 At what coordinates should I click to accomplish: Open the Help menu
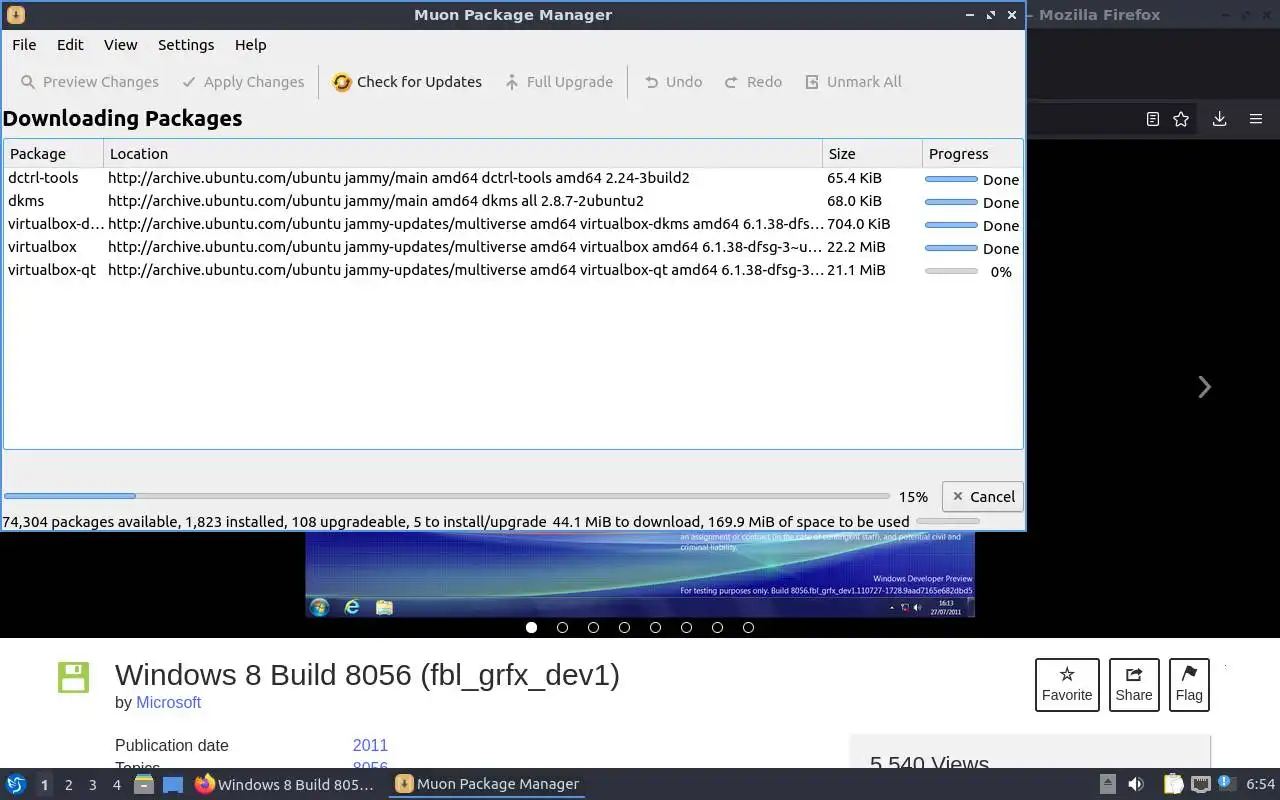click(250, 45)
